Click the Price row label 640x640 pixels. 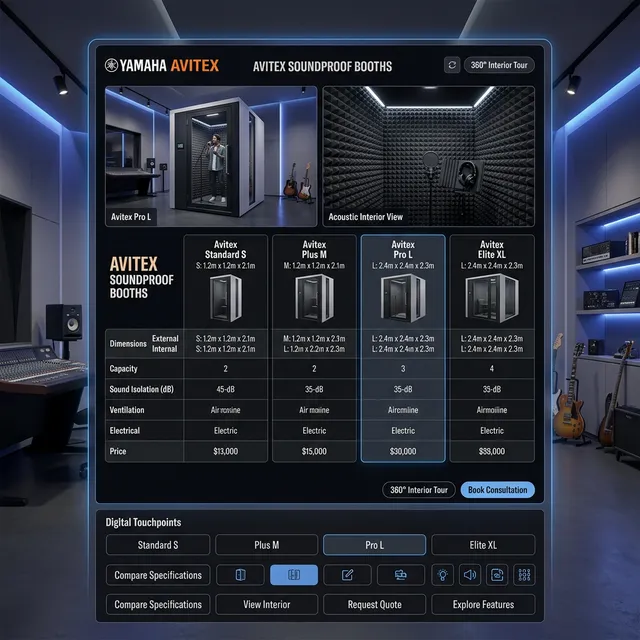pos(118,451)
